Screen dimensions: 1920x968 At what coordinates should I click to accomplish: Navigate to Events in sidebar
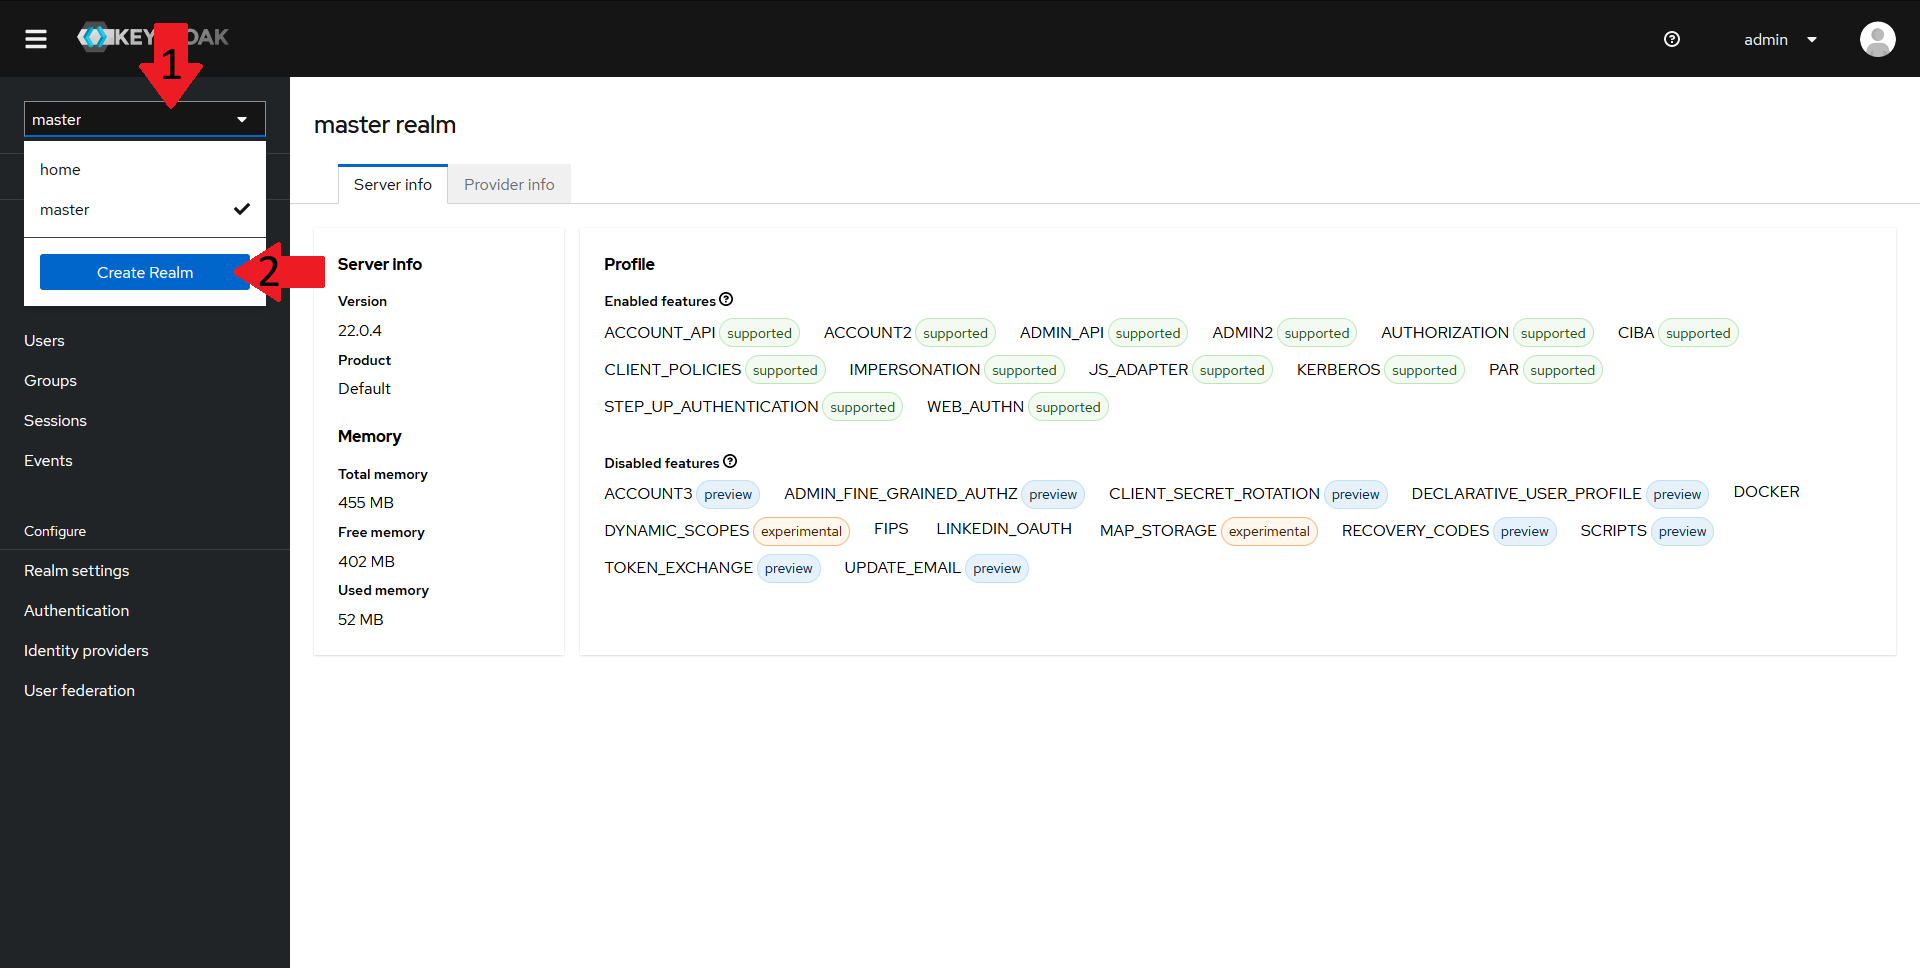(x=48, y=461)
